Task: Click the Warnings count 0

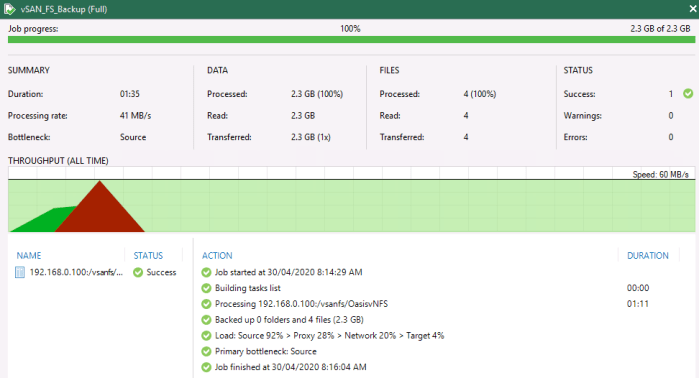Action: coord(671,116)
